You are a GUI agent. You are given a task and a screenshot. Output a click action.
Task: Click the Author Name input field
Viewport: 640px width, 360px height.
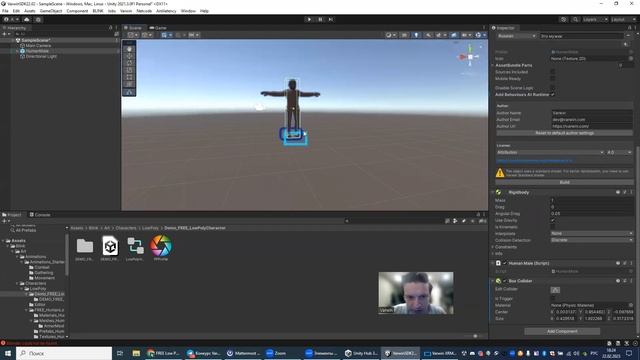[591, 113]
